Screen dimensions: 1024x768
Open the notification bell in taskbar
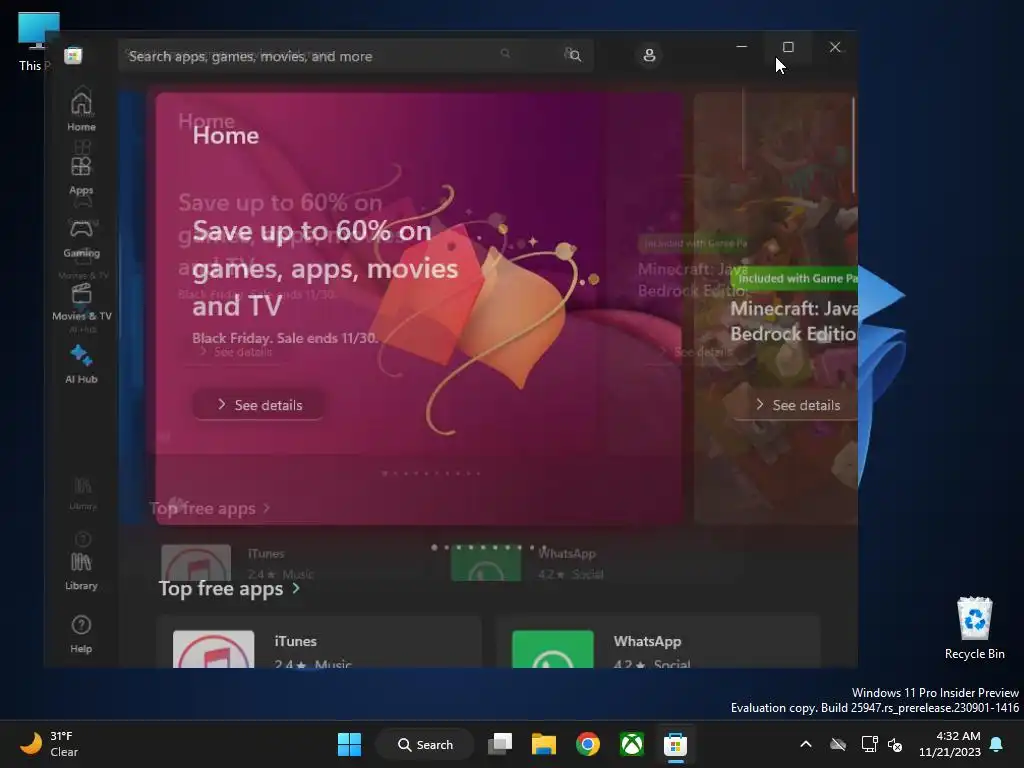click(997, 744)
